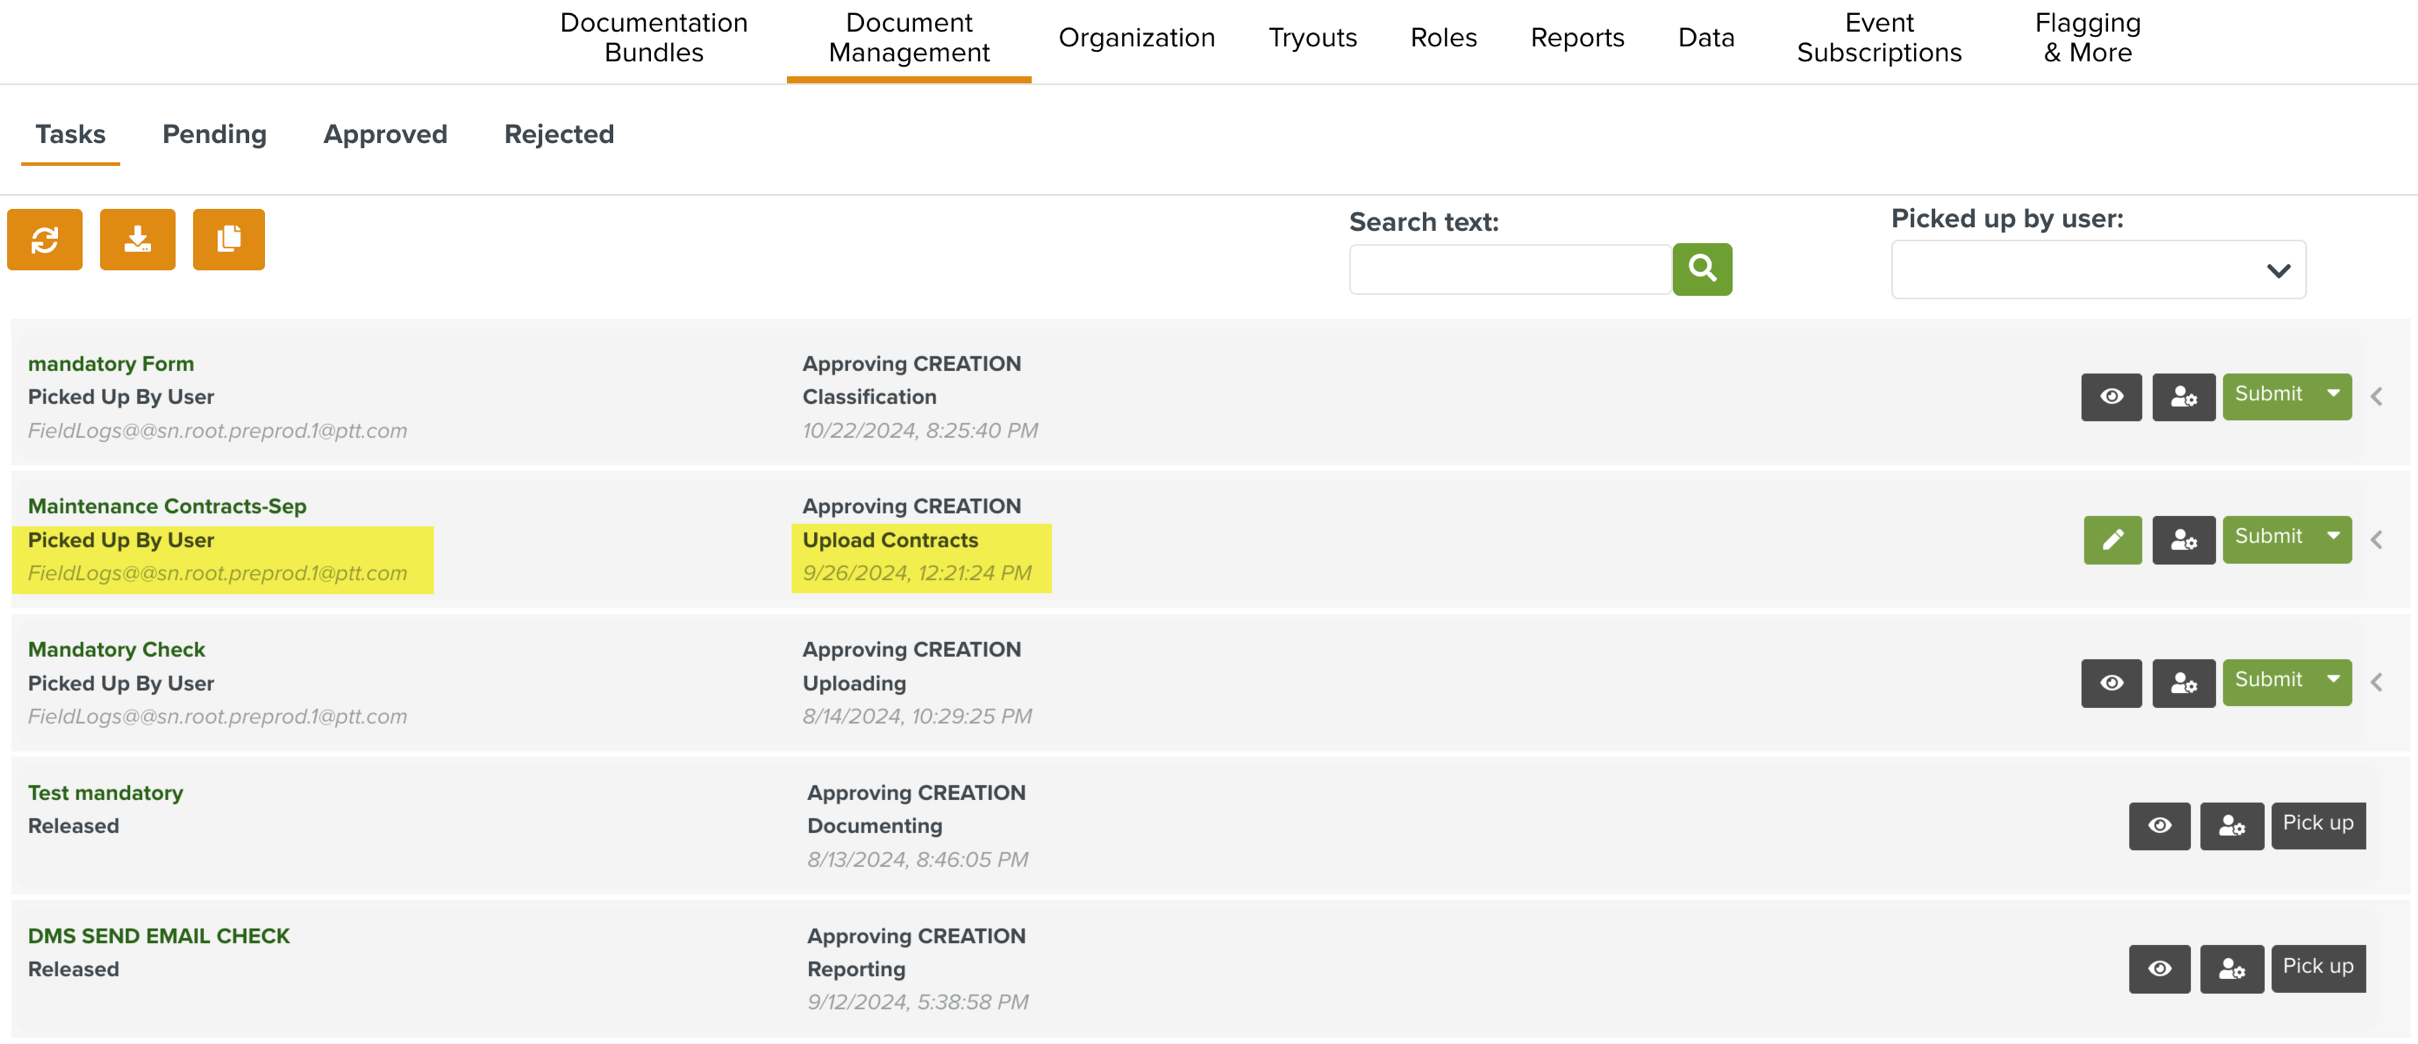Click the green search magnifier button

1702,269
